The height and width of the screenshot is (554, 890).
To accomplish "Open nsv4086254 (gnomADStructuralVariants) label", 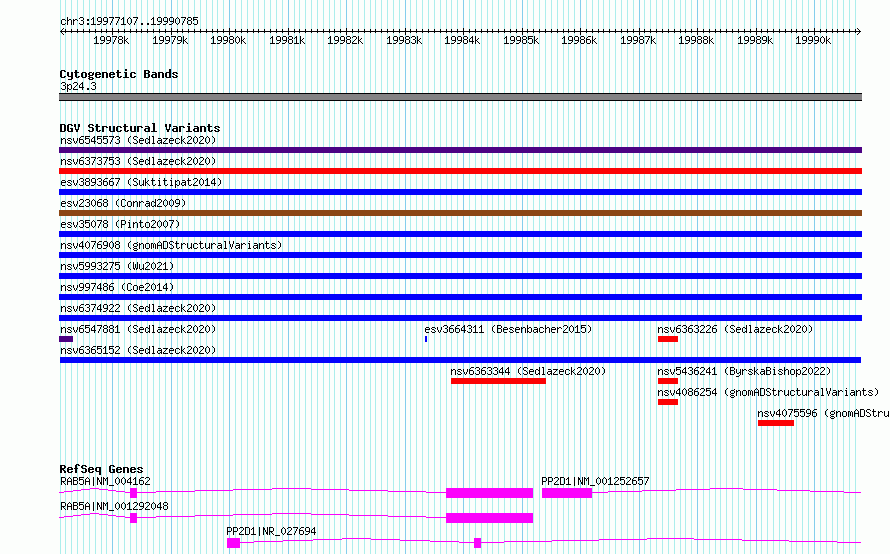I will pyautogui.click(x=768, y=392).
